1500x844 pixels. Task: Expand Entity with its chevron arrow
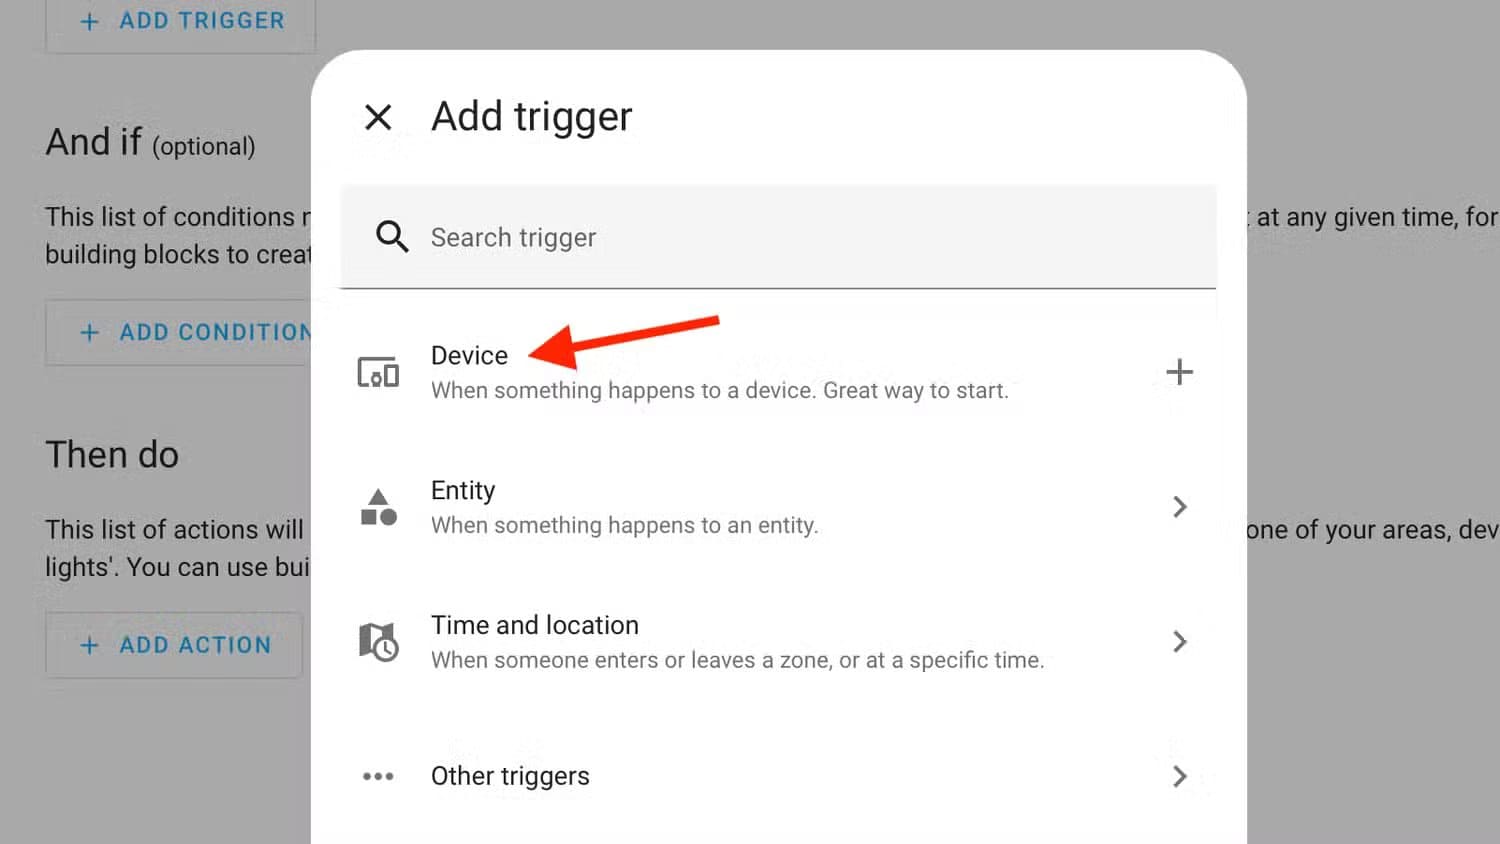coord(1179,507)
